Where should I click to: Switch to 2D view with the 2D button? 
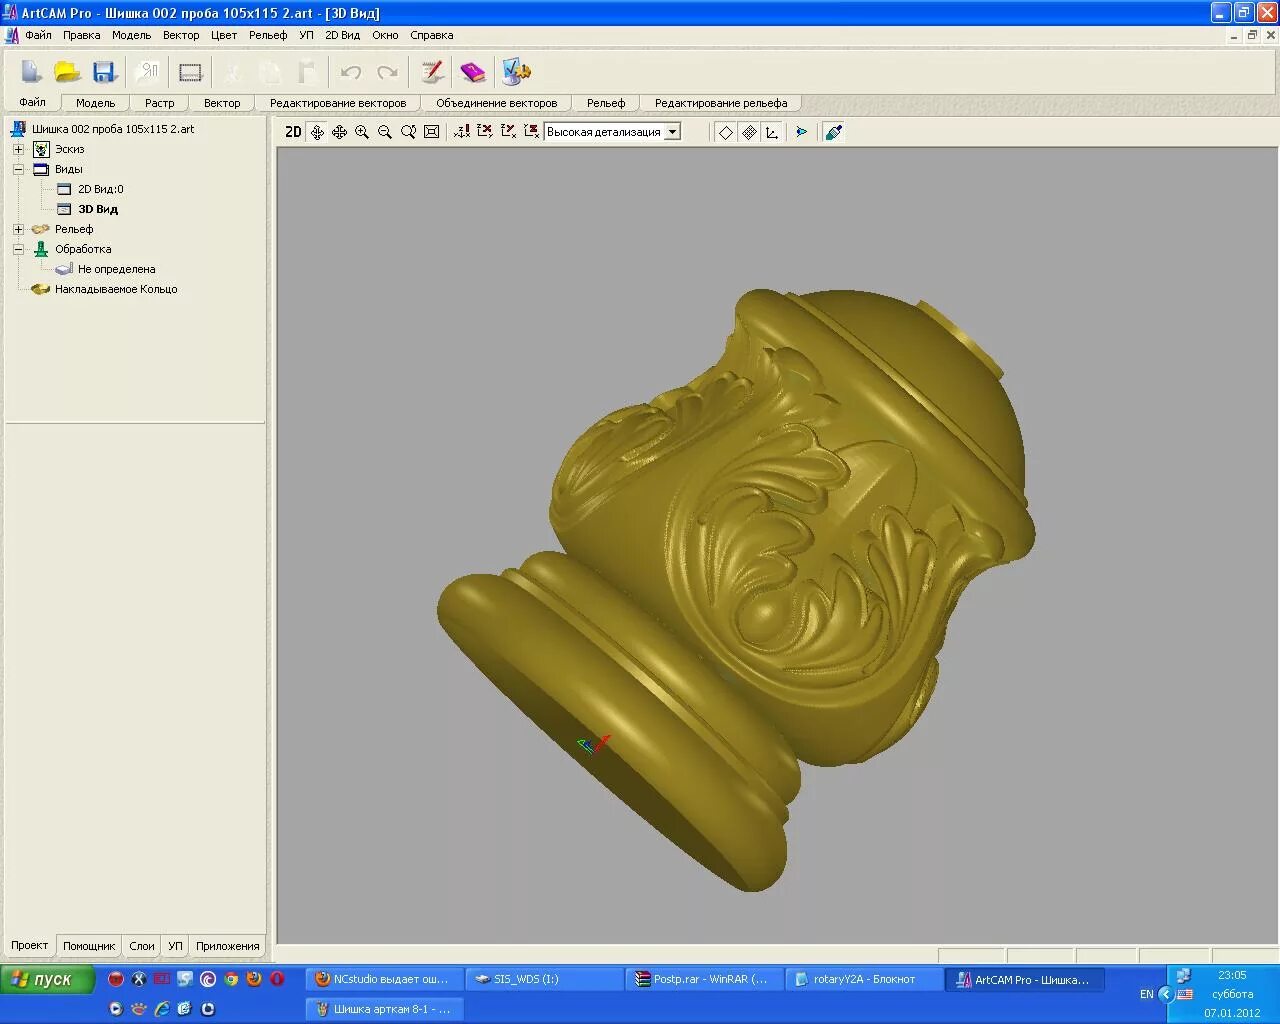[x=293, y=132]
